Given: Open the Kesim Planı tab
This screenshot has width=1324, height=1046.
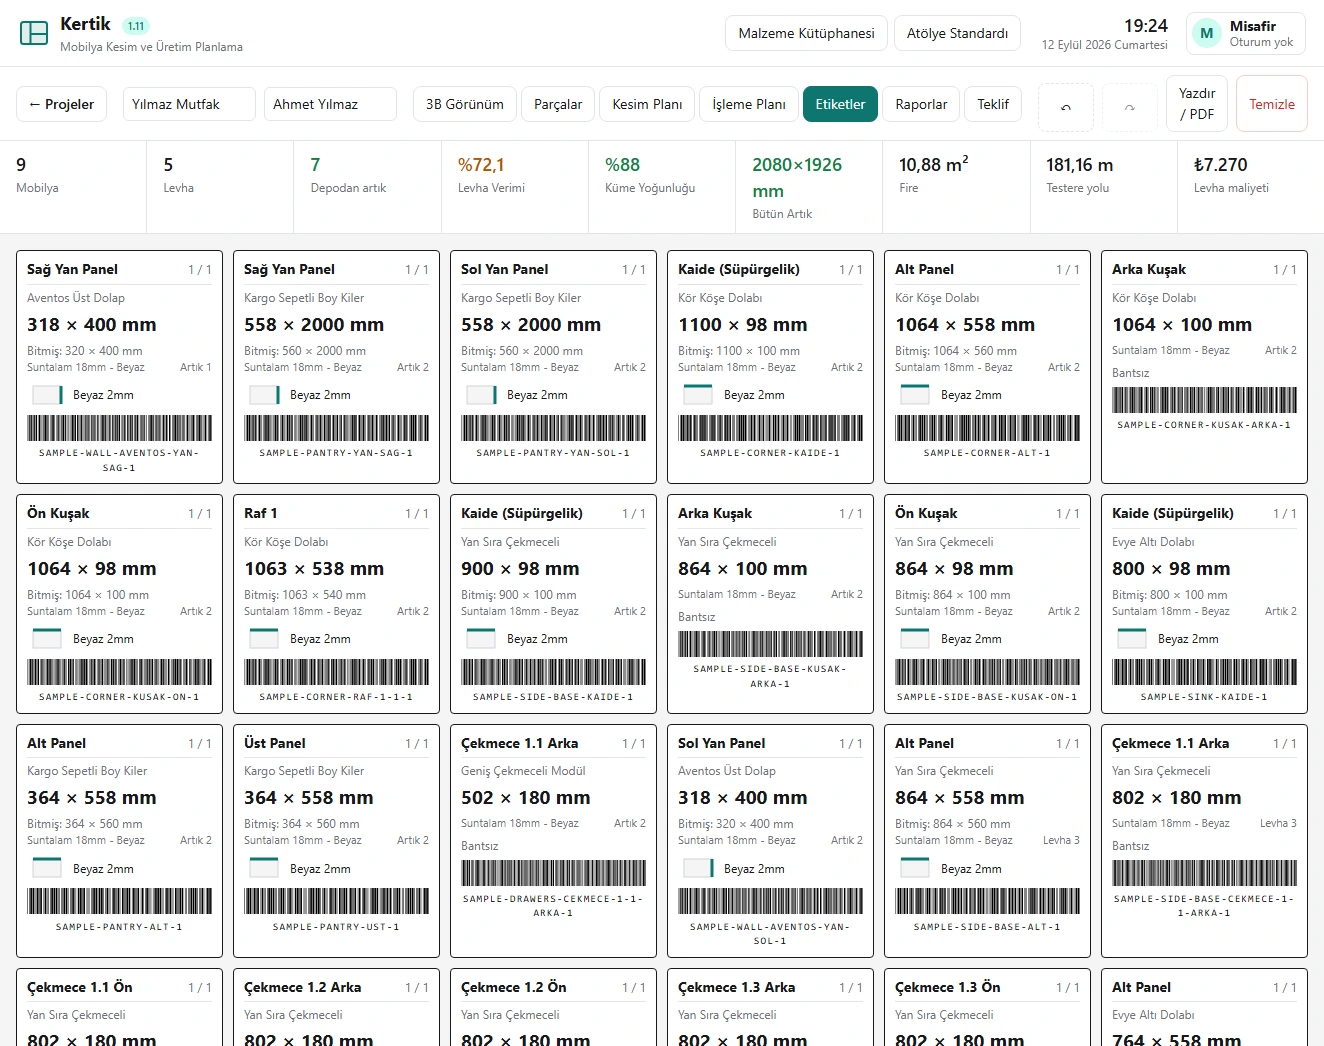Looking at the screenshot, I should tap(647, 104).
